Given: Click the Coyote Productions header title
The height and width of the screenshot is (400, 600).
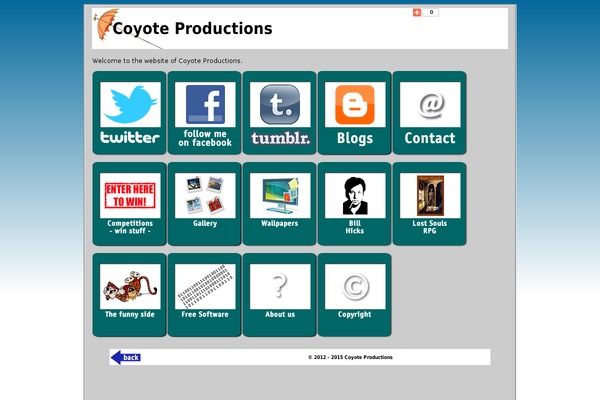Looking at the screenshot, I should [192, 29].
